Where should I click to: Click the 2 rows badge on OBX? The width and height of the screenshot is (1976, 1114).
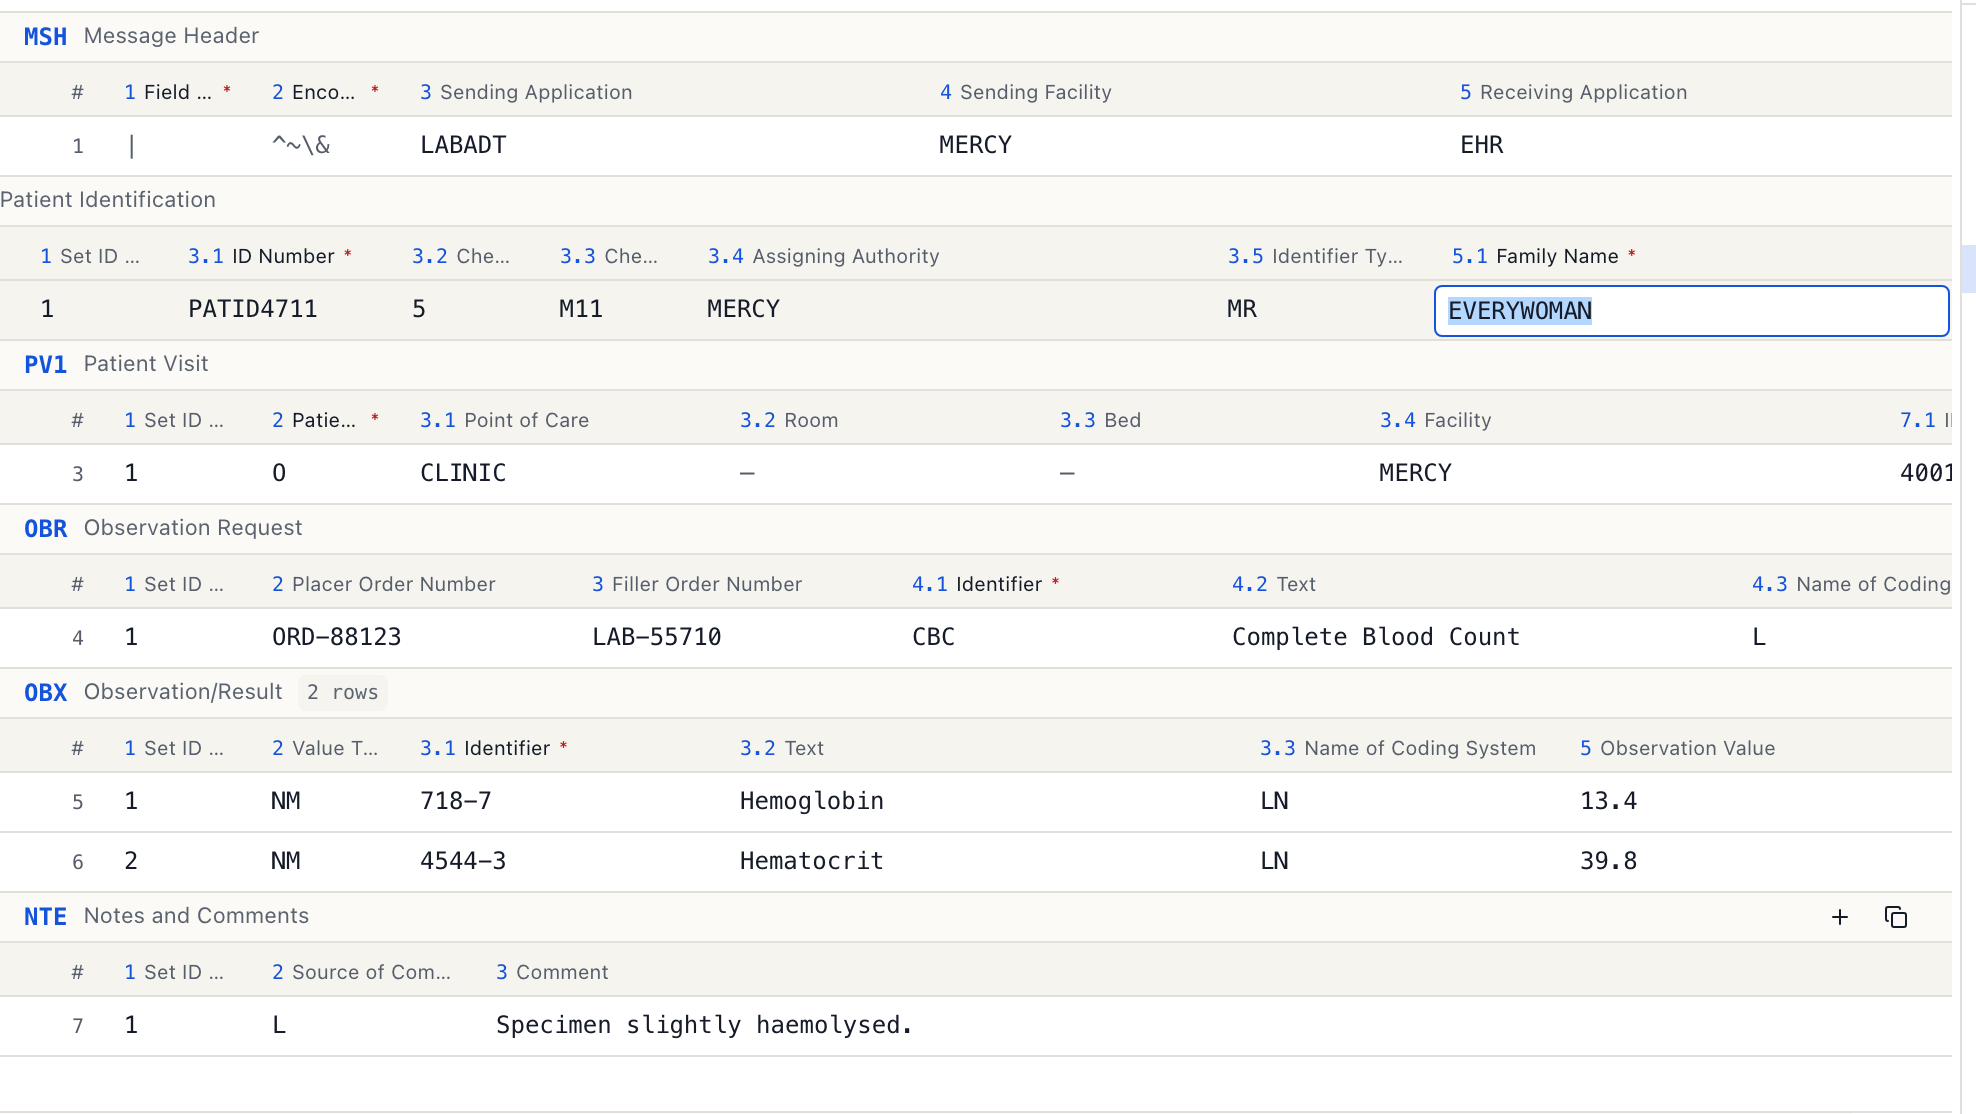342,693
